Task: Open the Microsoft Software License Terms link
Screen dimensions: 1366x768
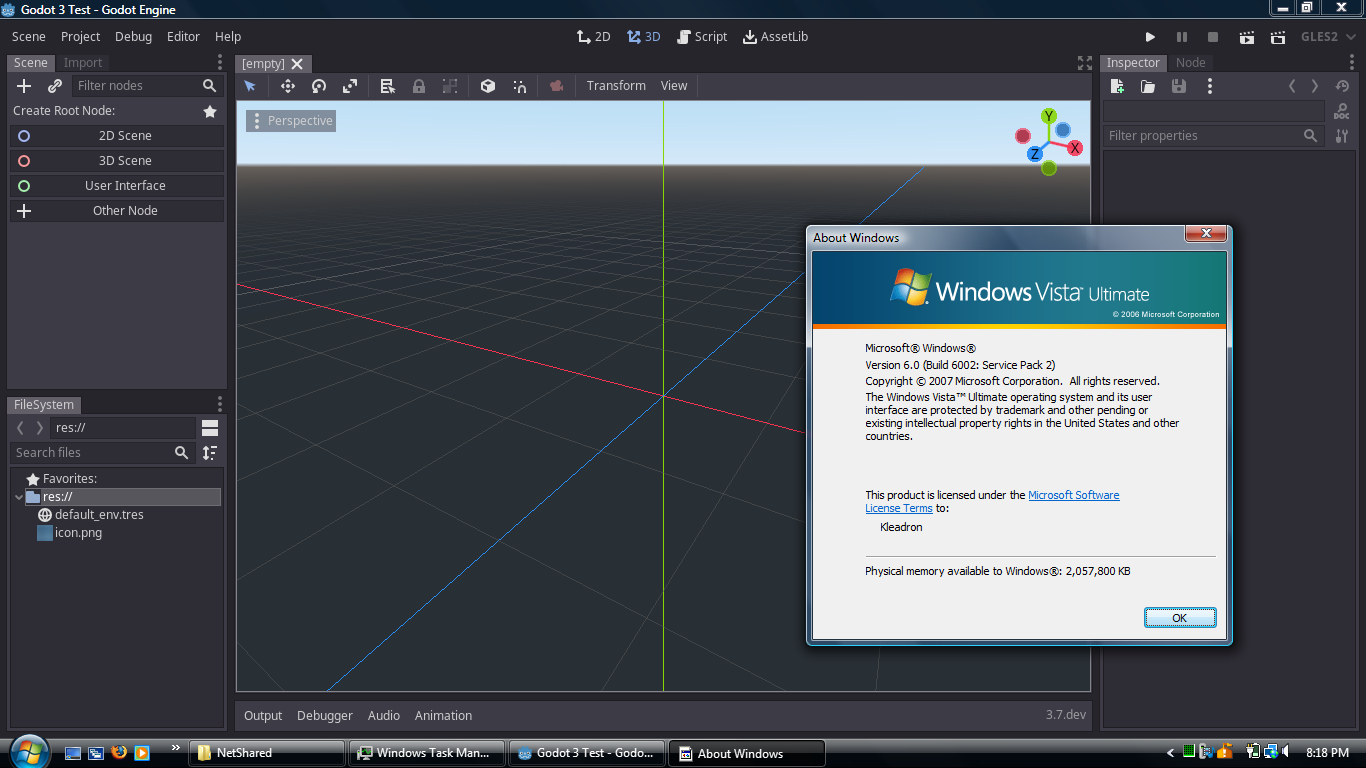Action: pyautogui.click(x=1073, y=495)
